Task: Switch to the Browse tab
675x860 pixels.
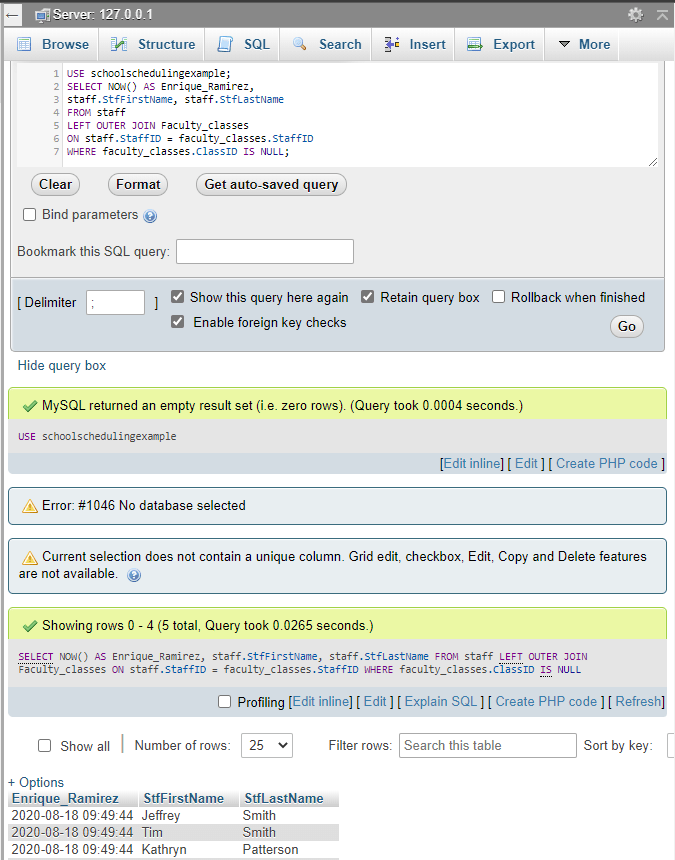Action: (53, 44)
